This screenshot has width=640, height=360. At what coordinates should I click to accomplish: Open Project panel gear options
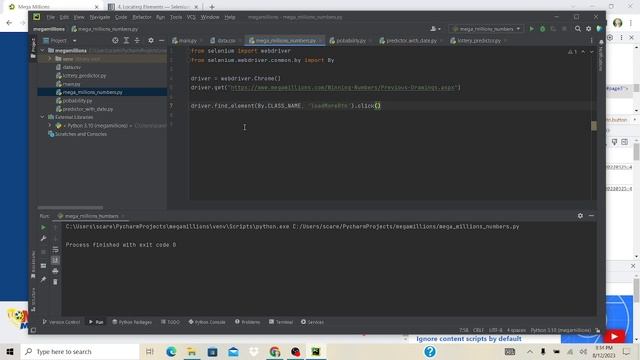click(151, 40)
